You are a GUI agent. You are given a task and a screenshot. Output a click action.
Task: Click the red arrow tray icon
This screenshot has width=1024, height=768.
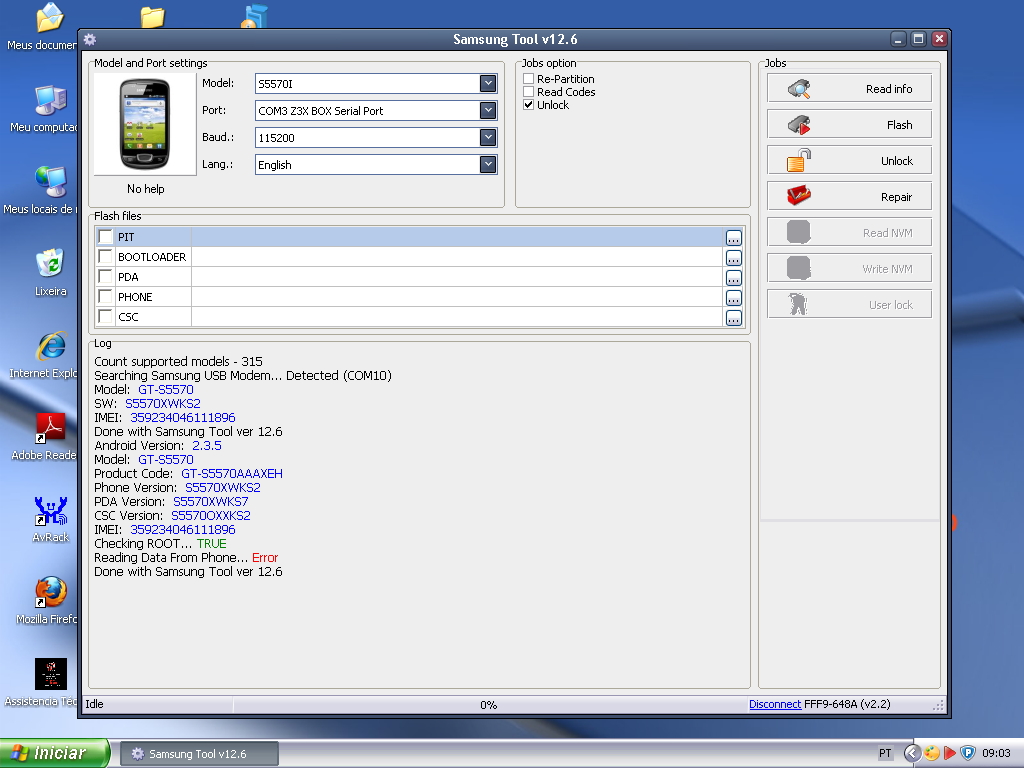tap(950, 753)
